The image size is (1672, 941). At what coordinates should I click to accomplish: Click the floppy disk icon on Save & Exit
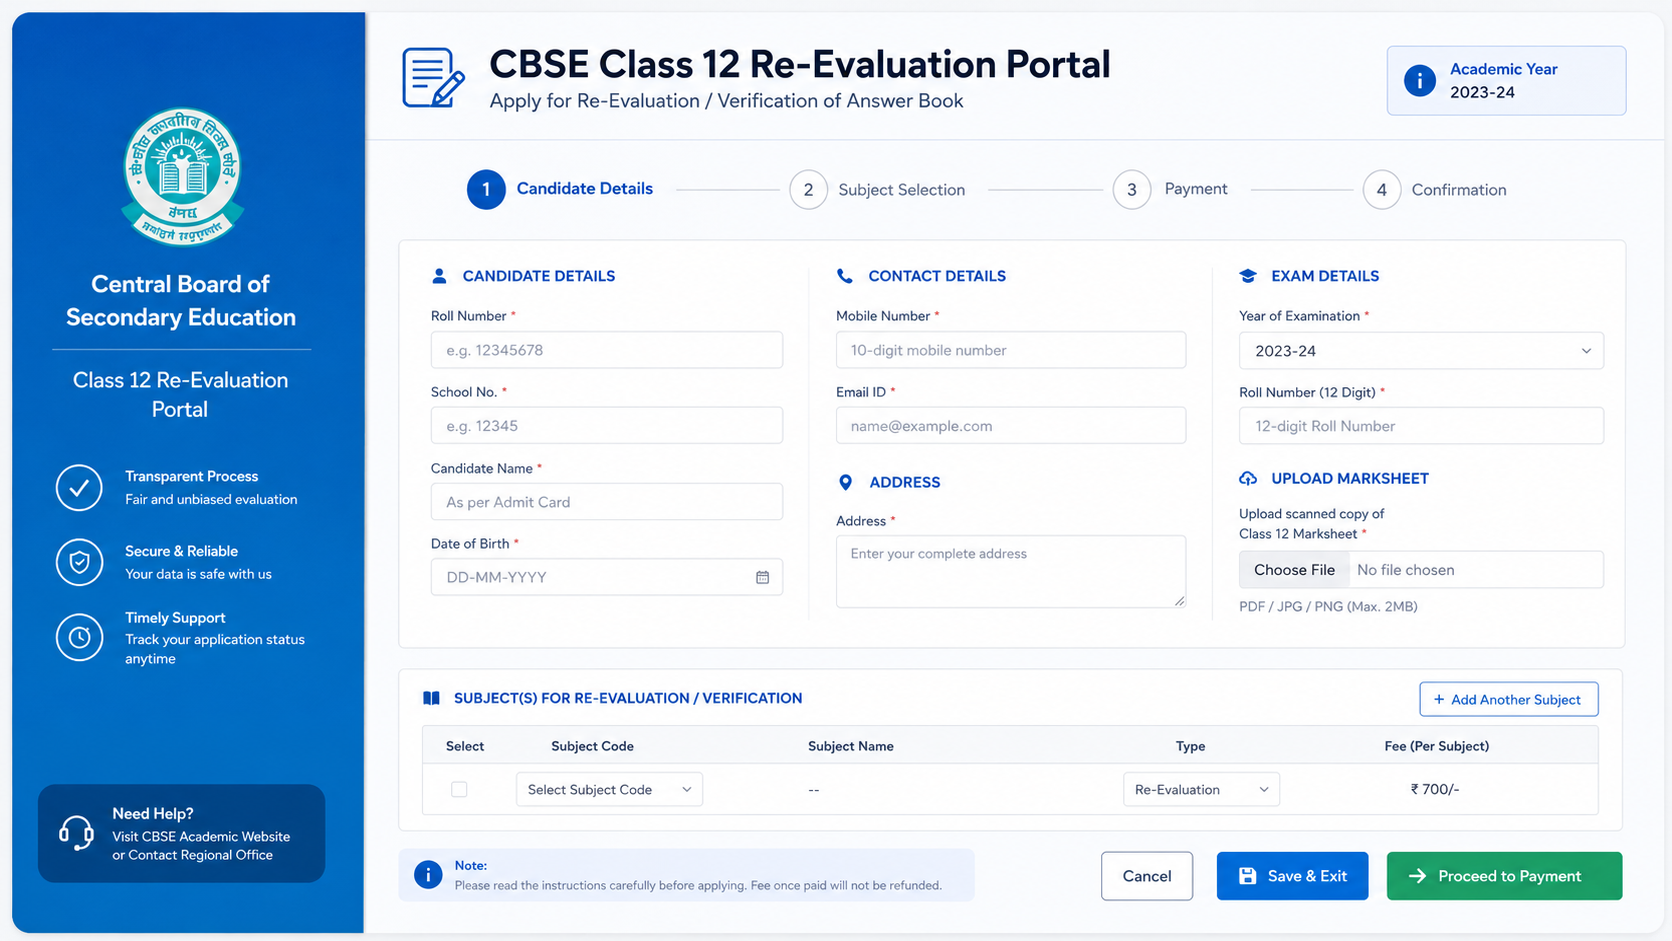pos(1247,876)
